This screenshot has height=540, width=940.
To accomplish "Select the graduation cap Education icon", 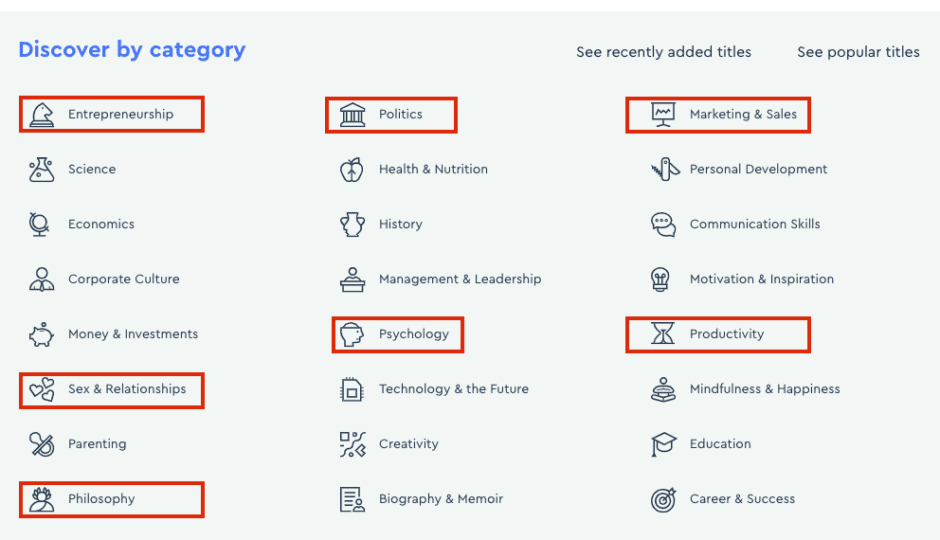I will pyautogui.click(x=663, y=444).
